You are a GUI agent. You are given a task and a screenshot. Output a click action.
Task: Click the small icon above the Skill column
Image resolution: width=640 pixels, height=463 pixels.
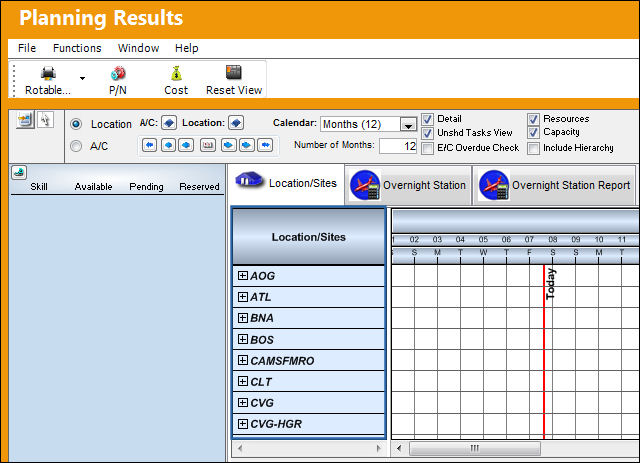pos(19,173)
